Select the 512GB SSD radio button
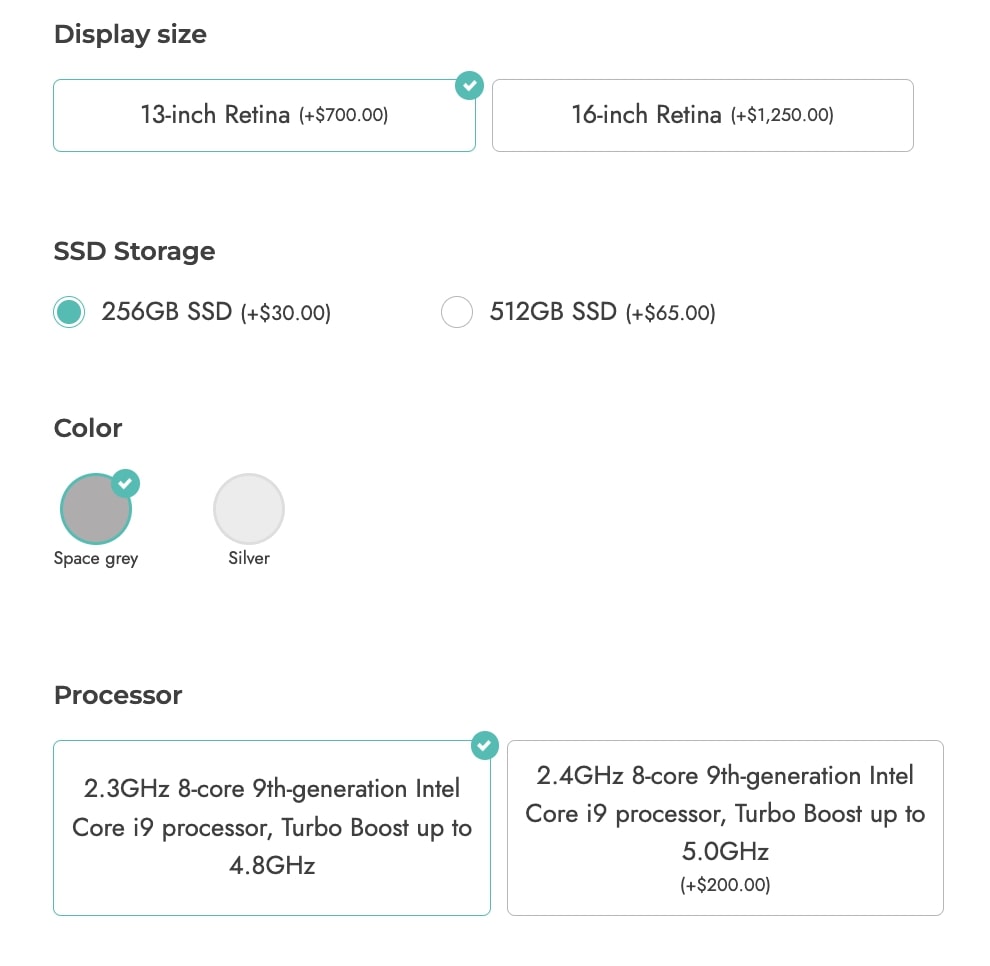 [x=456, y=312]
